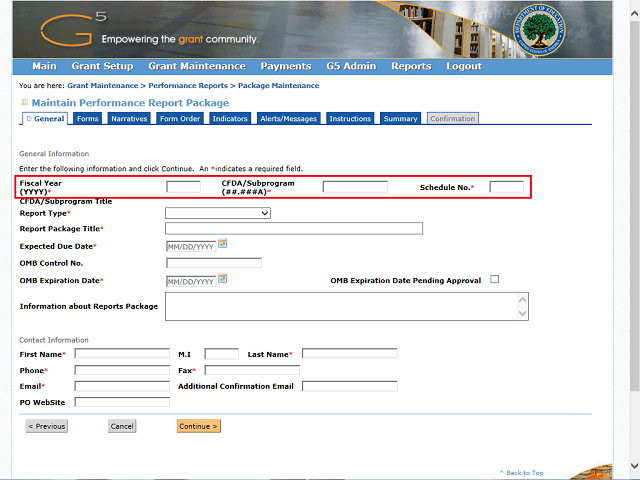
Task: Switch to the Summary tab
Action: point(400,119)
